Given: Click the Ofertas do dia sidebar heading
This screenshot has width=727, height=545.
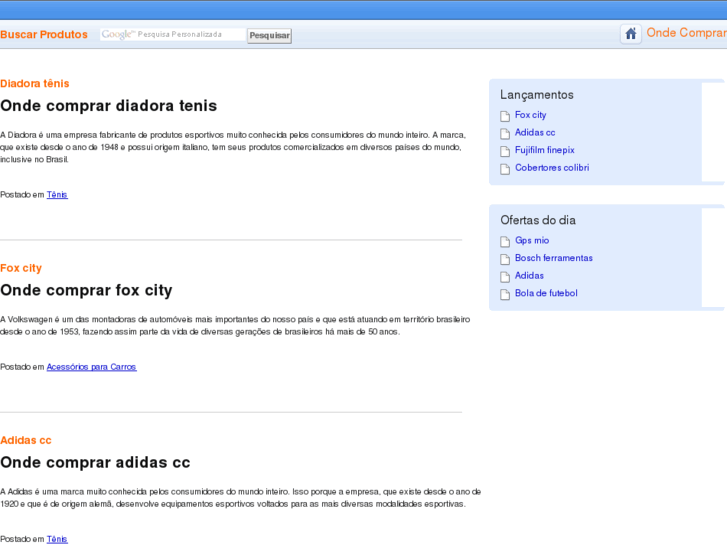Looking at the screenshot, I should (x=538, y=220).
